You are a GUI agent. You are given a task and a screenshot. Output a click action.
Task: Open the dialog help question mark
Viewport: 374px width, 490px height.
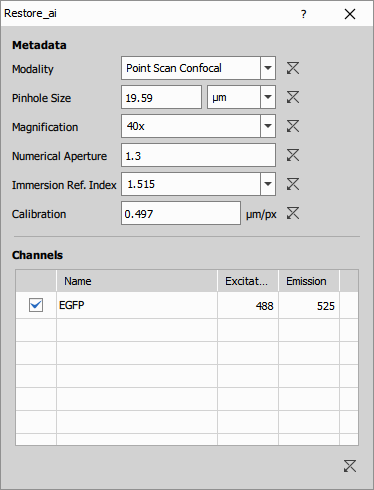point(303,14)
